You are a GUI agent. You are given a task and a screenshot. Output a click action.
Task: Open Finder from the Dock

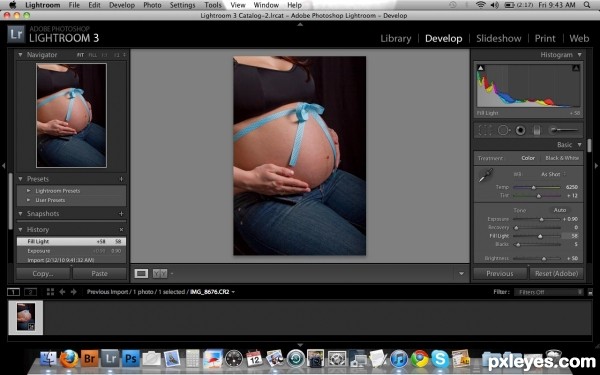pos(49,359)
